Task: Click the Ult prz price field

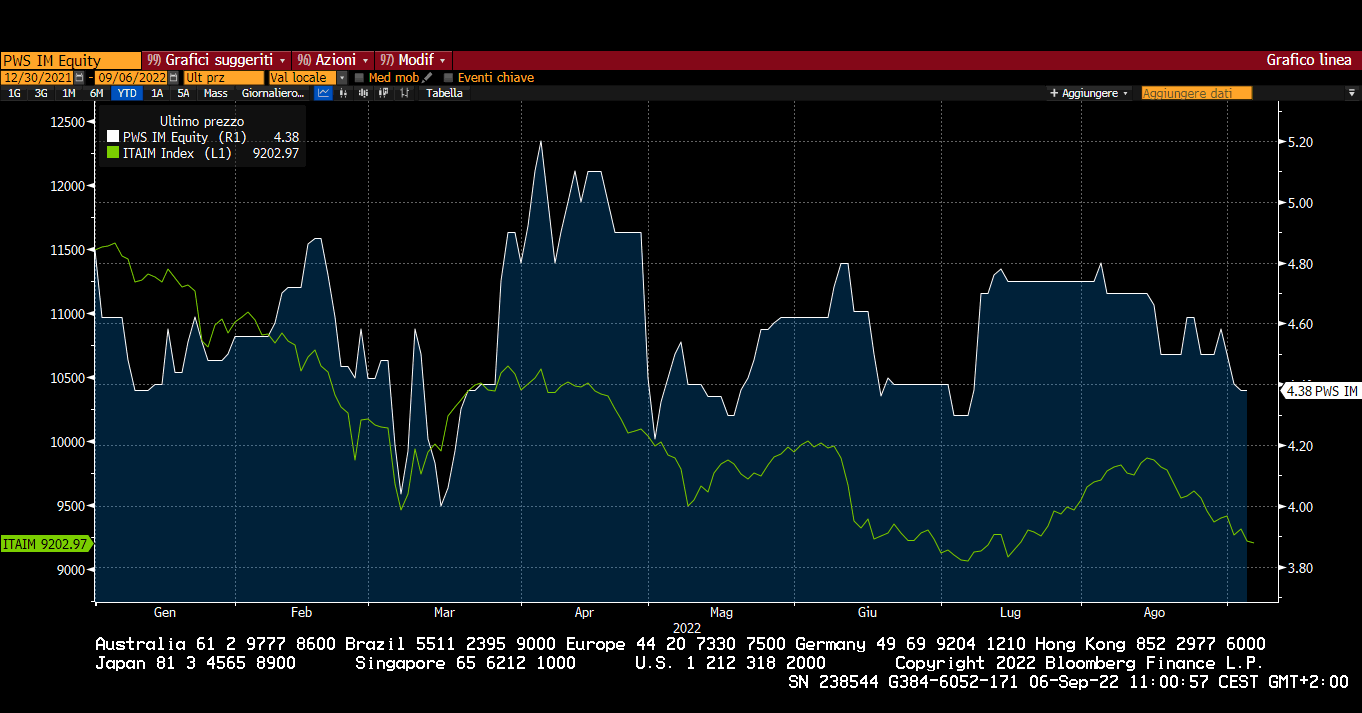Action: point(224,77)
